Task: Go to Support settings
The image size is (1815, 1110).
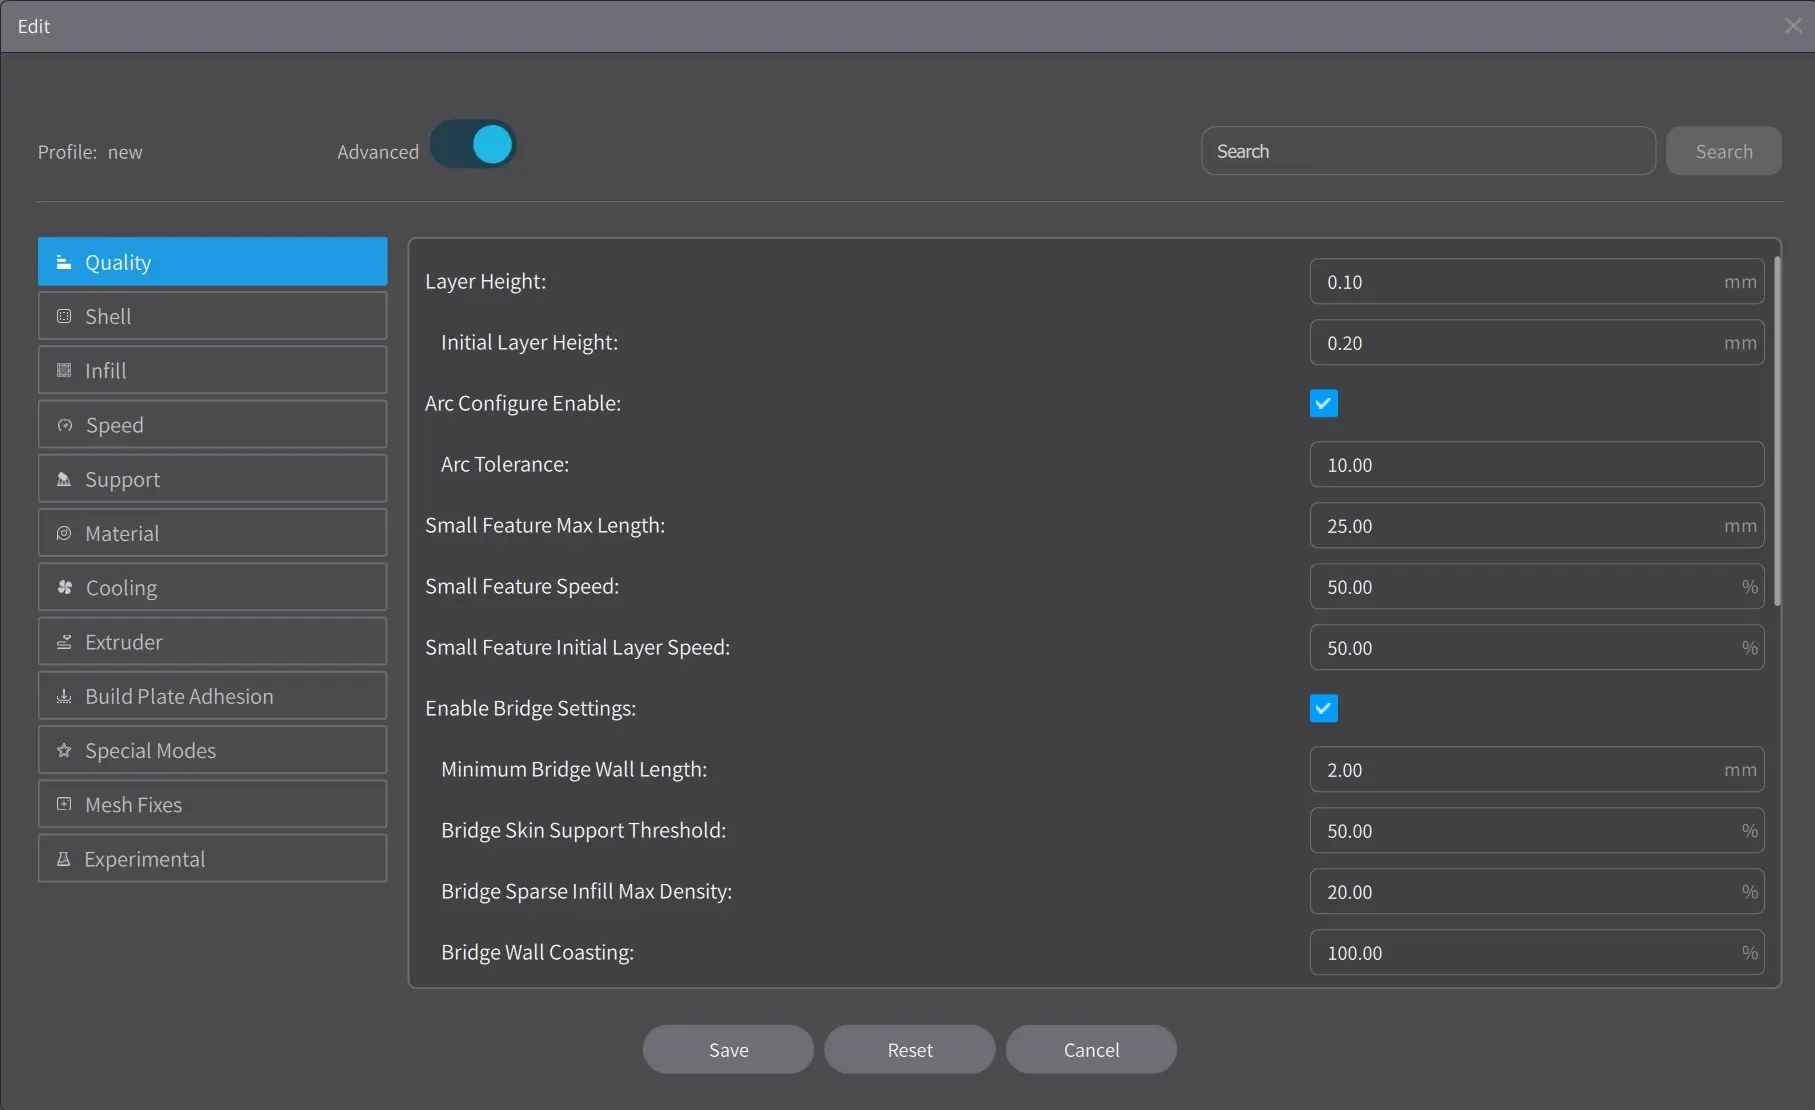Action: pyautogui.click(x=212, y=479)
